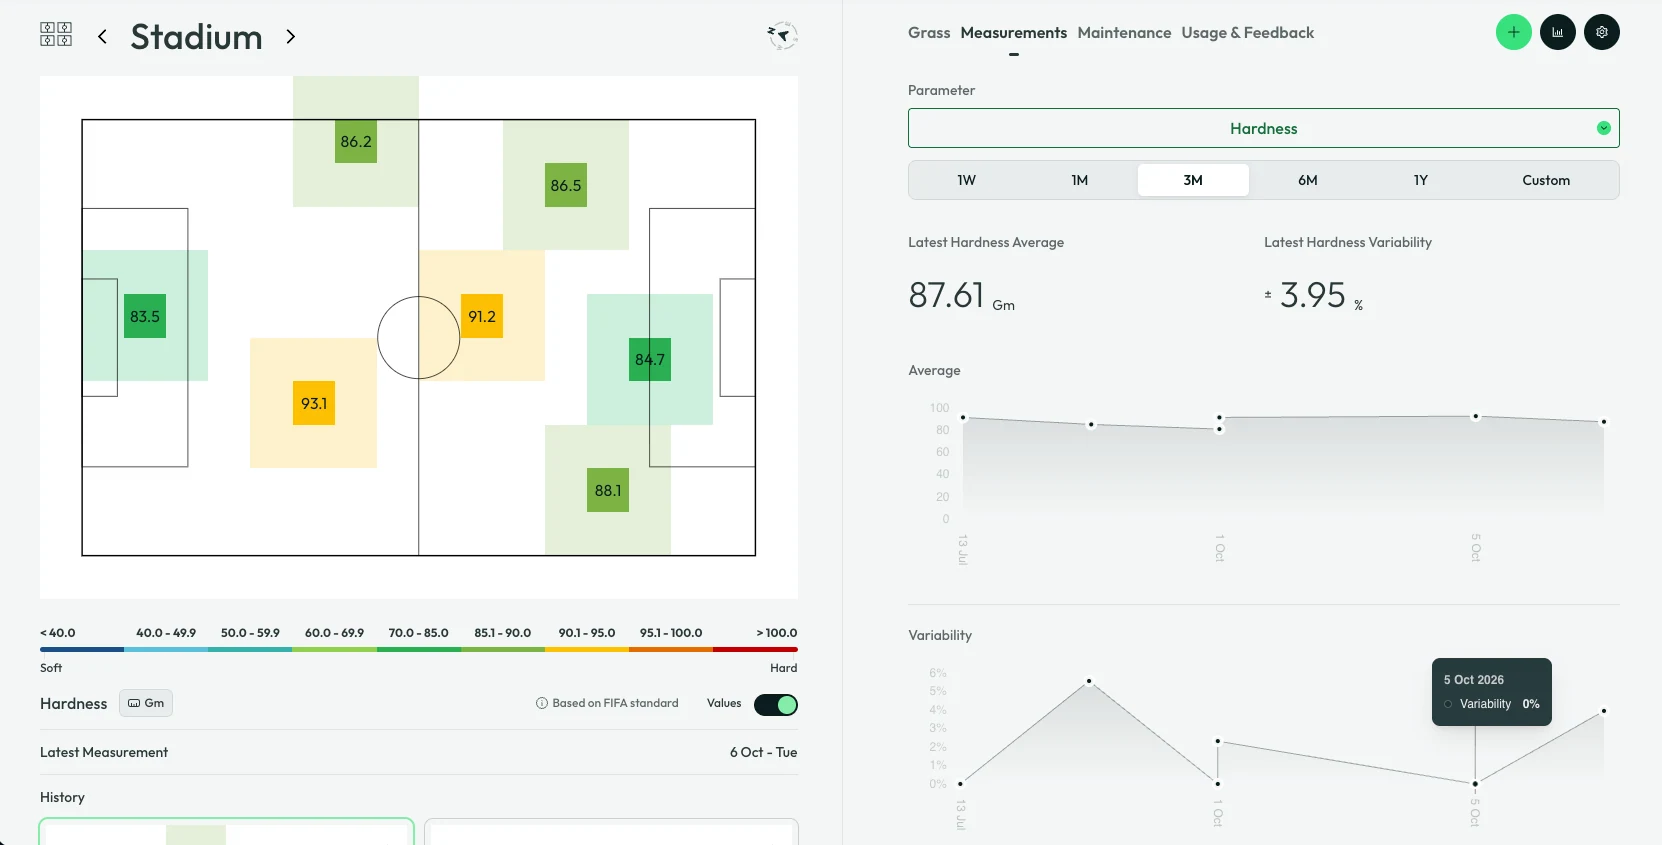Select the 91.2 zone marker

coord(482,316)
